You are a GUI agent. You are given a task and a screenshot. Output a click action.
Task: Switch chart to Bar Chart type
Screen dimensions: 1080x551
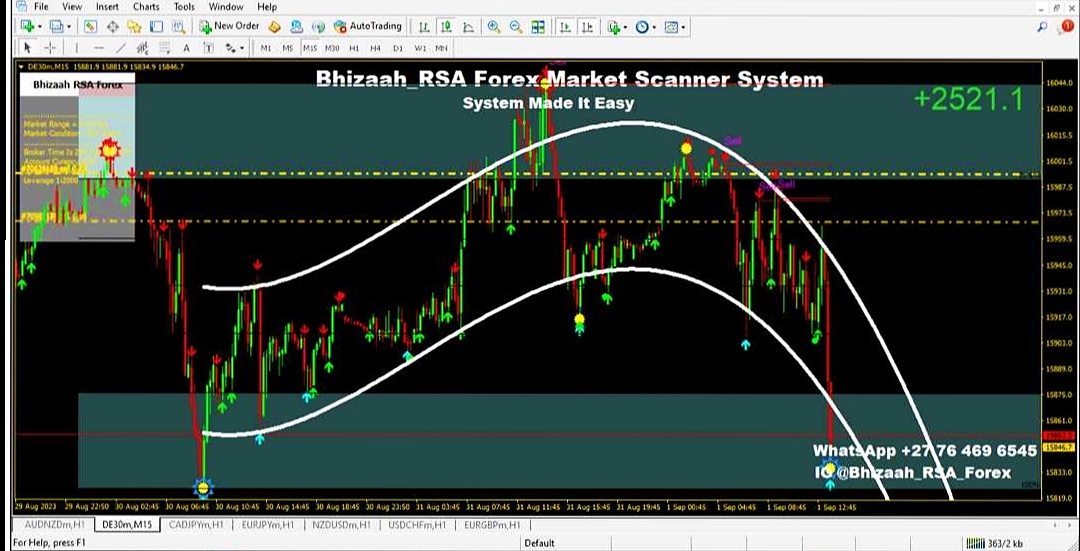tap(424, 27)
